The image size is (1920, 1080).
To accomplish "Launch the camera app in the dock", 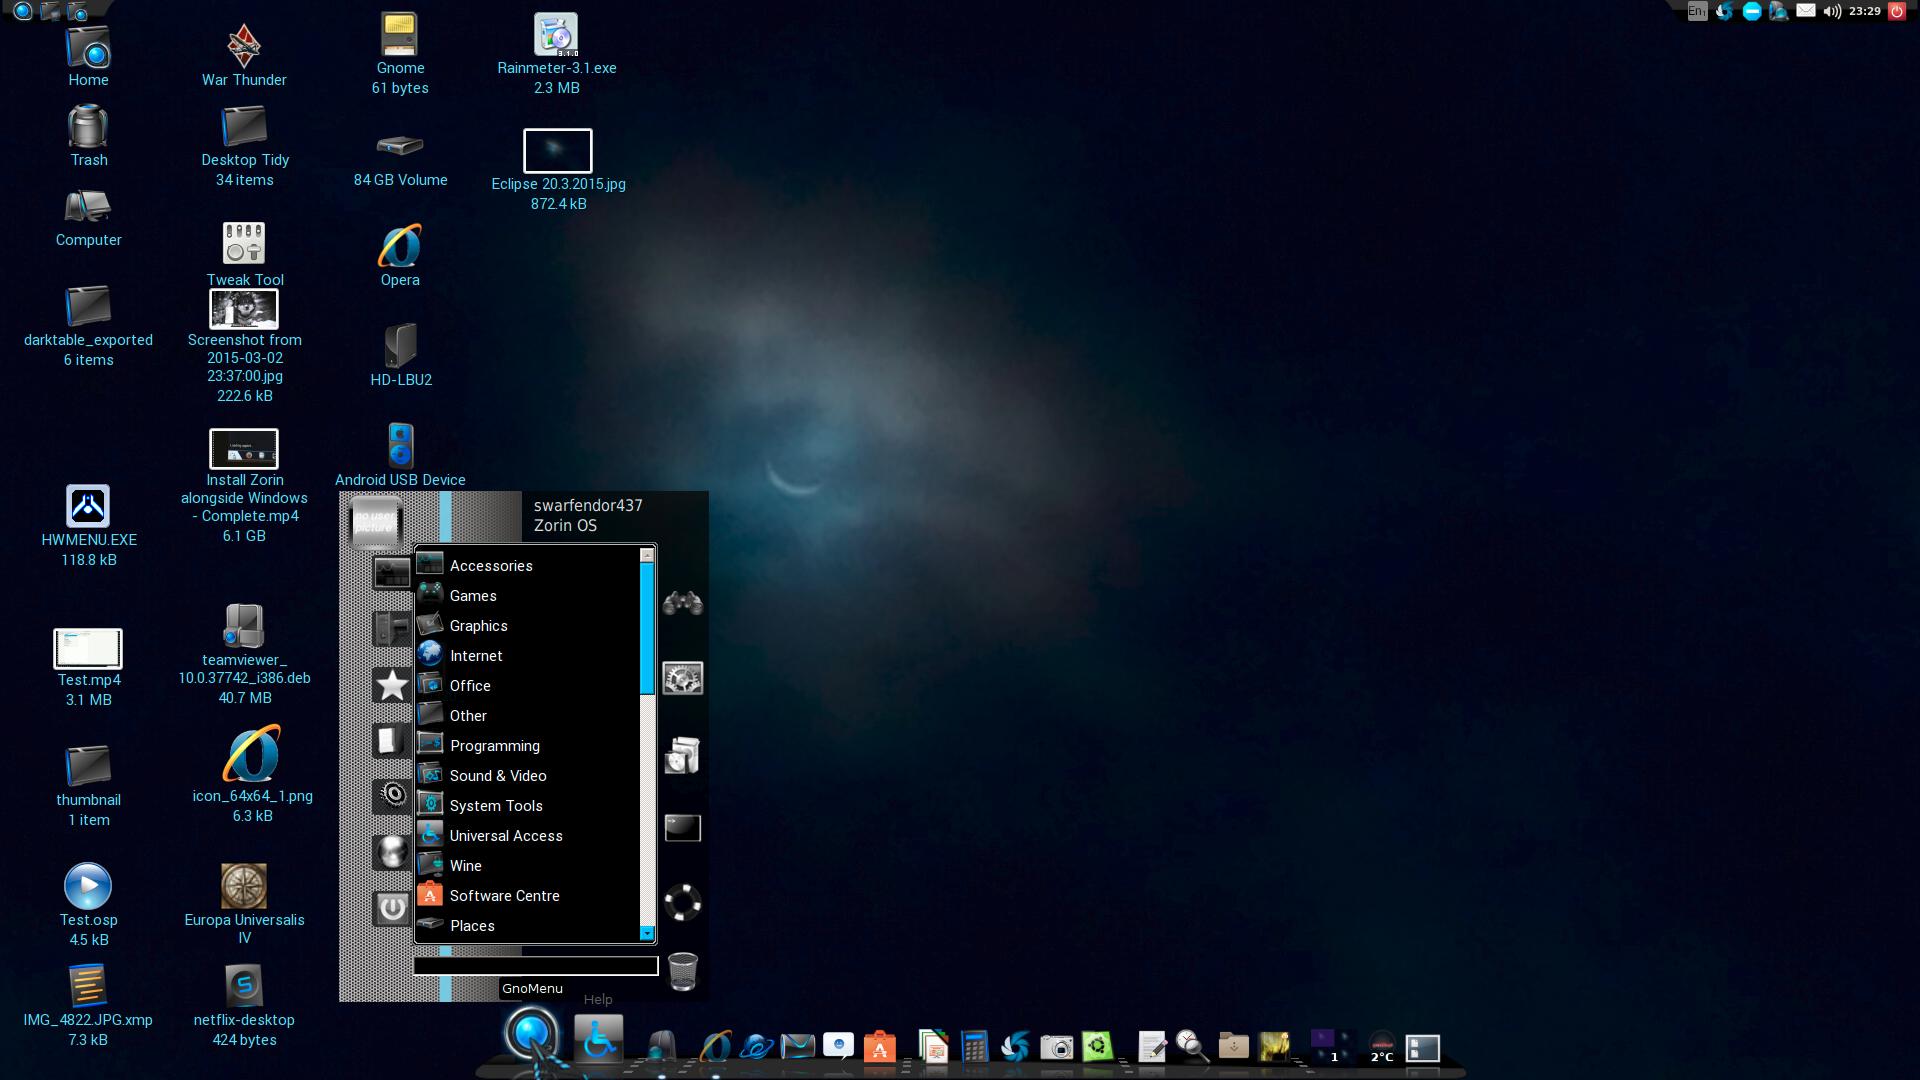I will click(x=1056, y=1047).
